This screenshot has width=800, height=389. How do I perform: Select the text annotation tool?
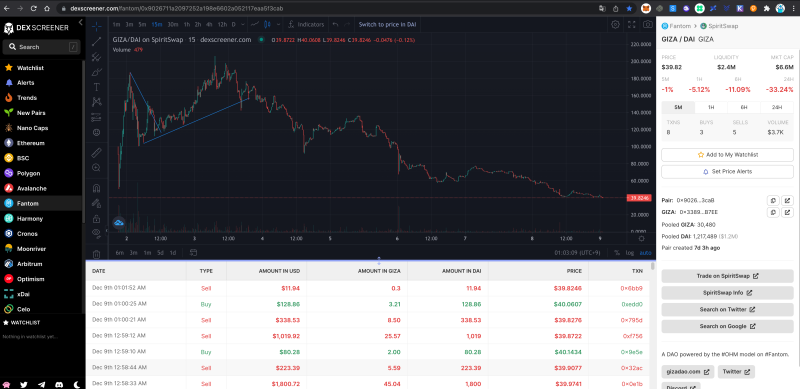pyautogui.click(x=96, y=87)
